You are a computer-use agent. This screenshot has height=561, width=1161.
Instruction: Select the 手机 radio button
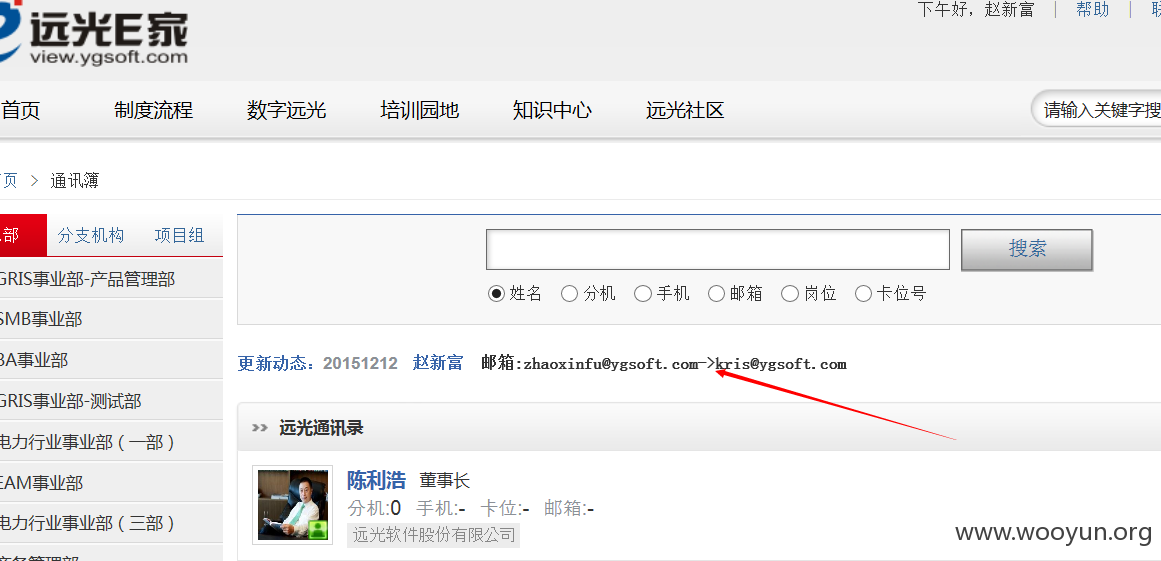pyautogui.click(x=643, y=294)
